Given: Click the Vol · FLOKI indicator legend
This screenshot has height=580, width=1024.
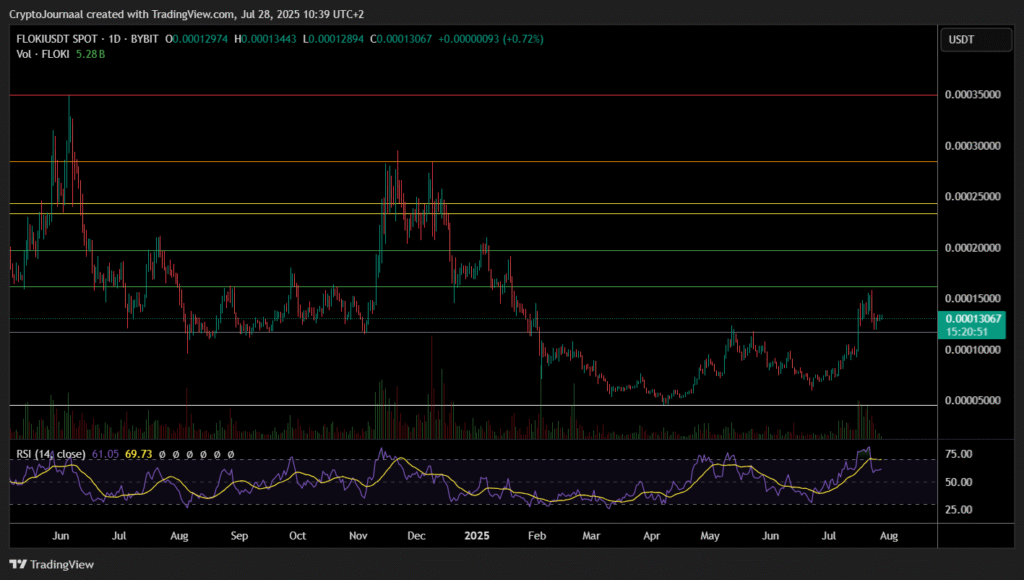Looking at the screenshot, I should (x=43, y=54).
